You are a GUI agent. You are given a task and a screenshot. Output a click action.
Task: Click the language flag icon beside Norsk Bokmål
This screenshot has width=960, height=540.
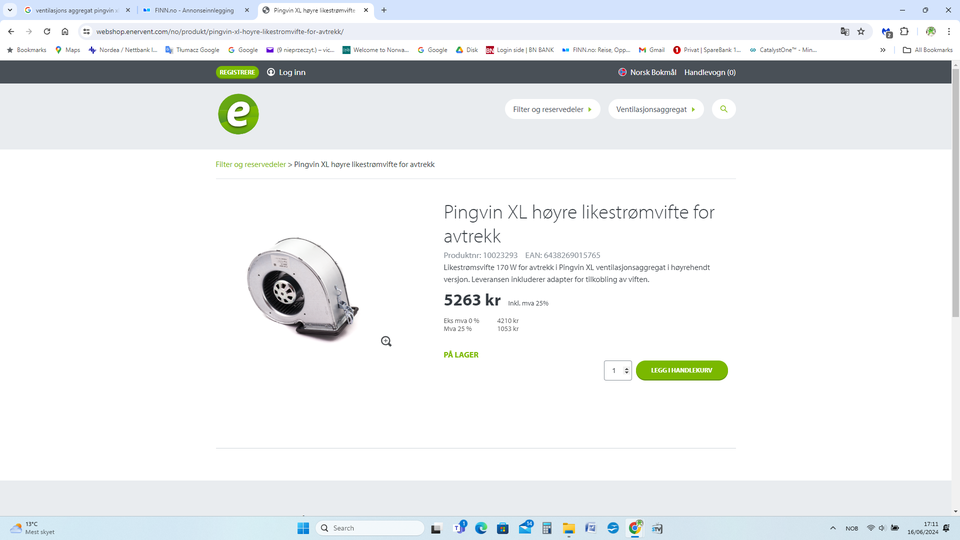tap(623, 72)
